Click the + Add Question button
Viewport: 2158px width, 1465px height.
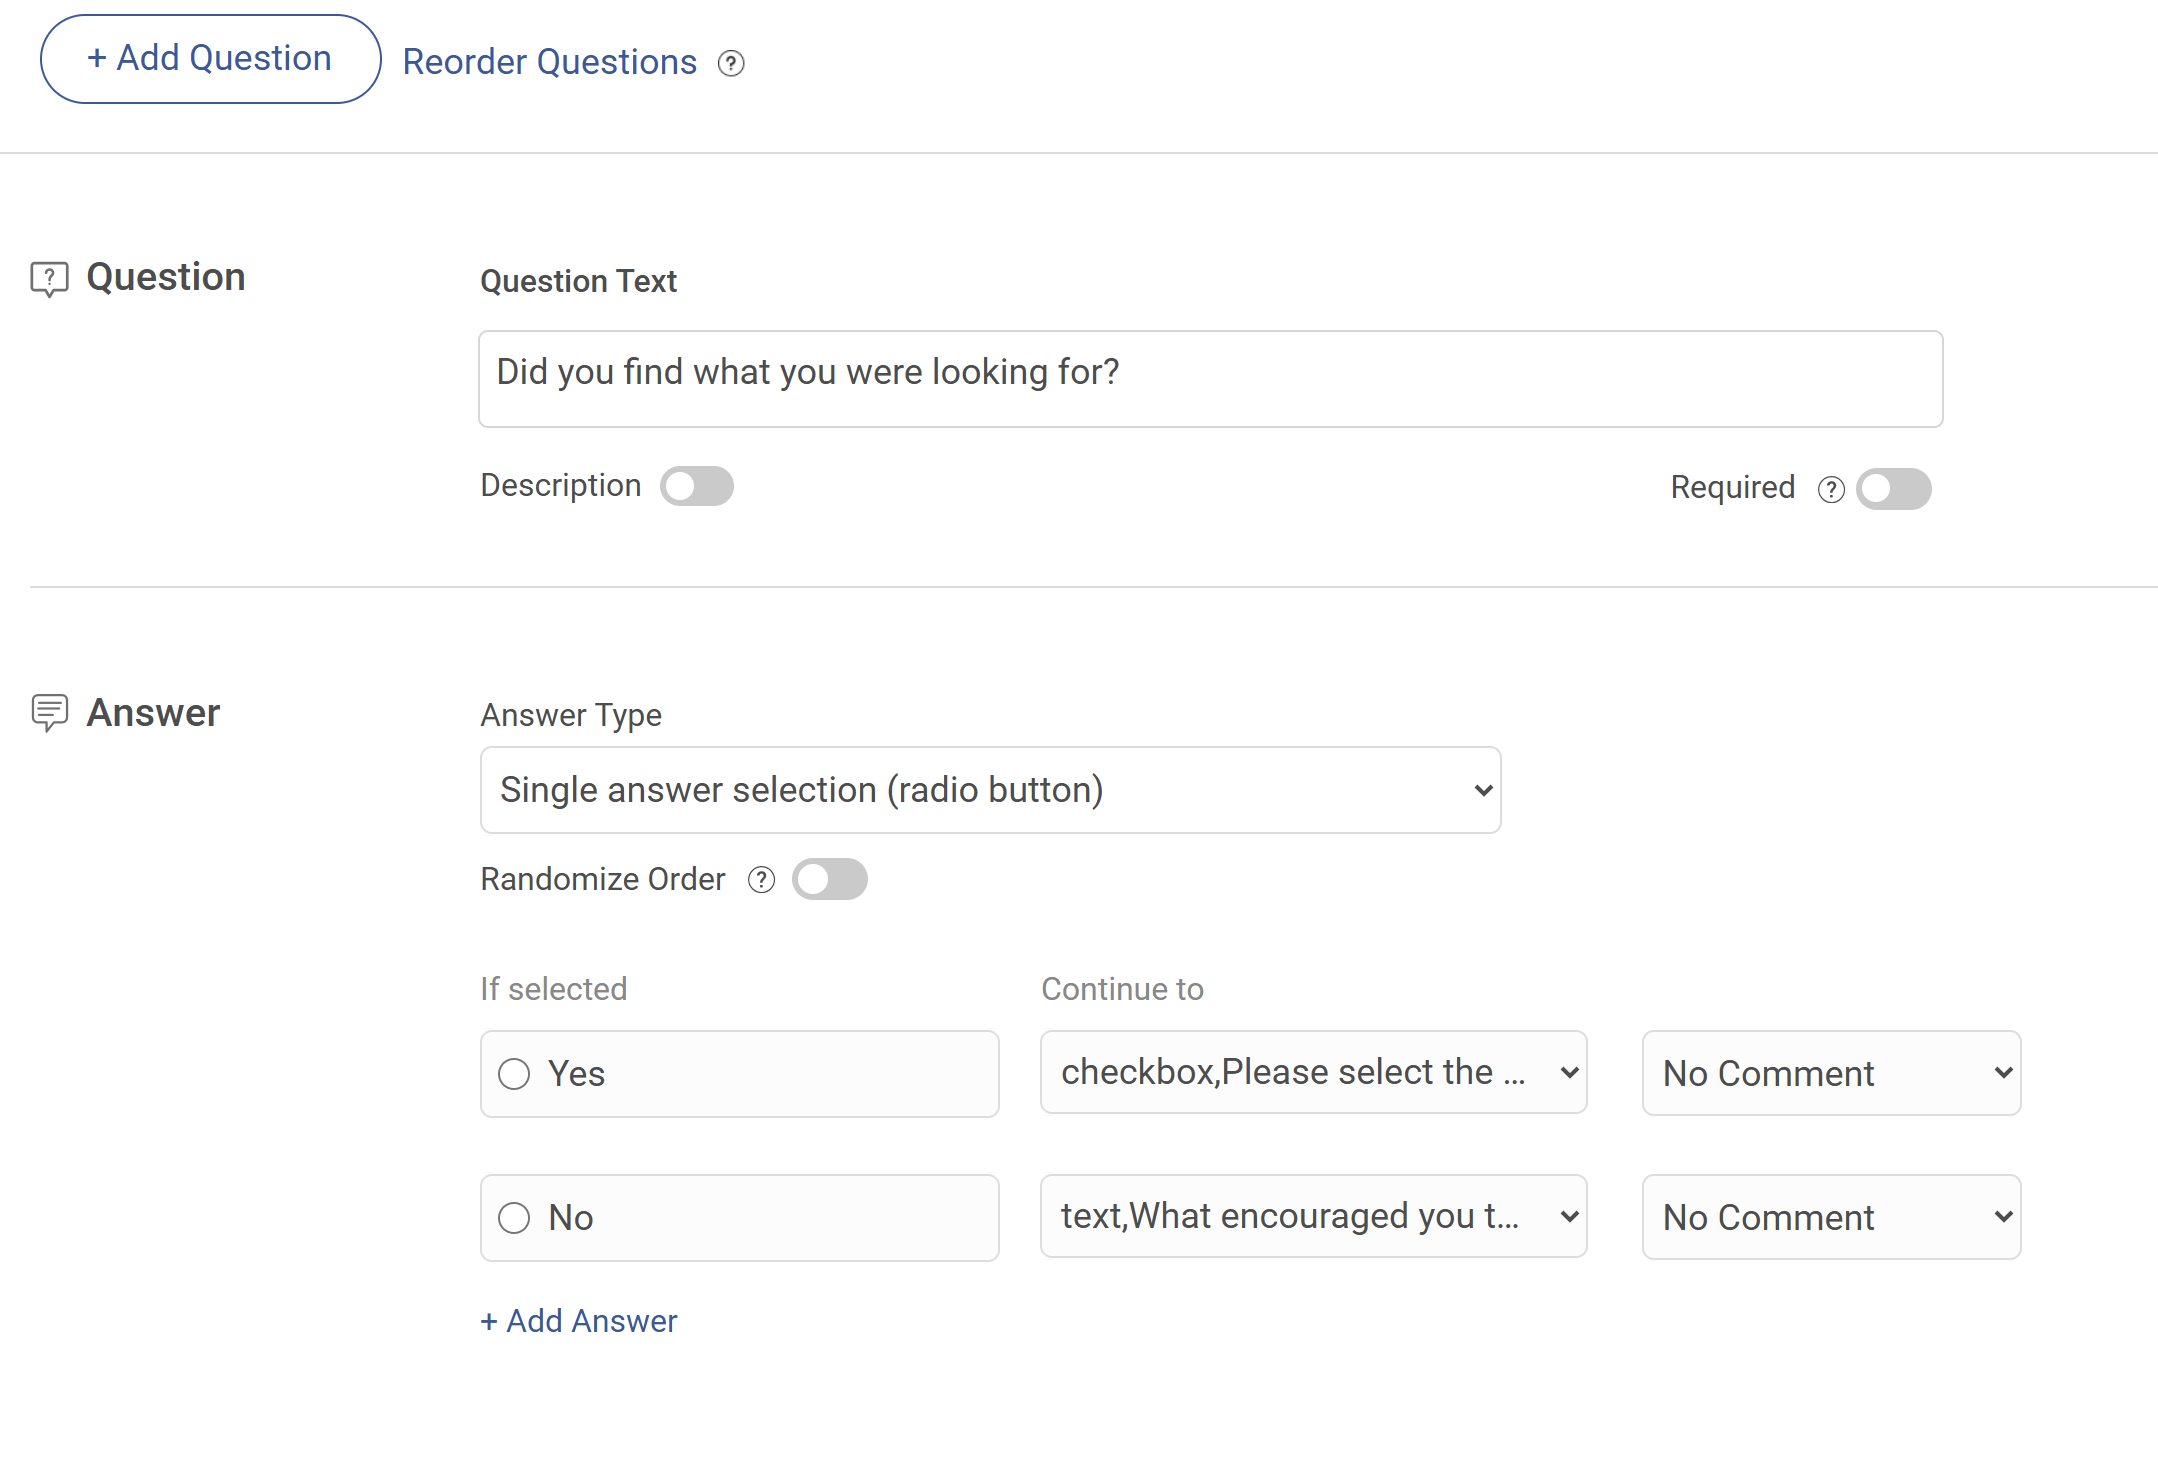coord(210,59)
